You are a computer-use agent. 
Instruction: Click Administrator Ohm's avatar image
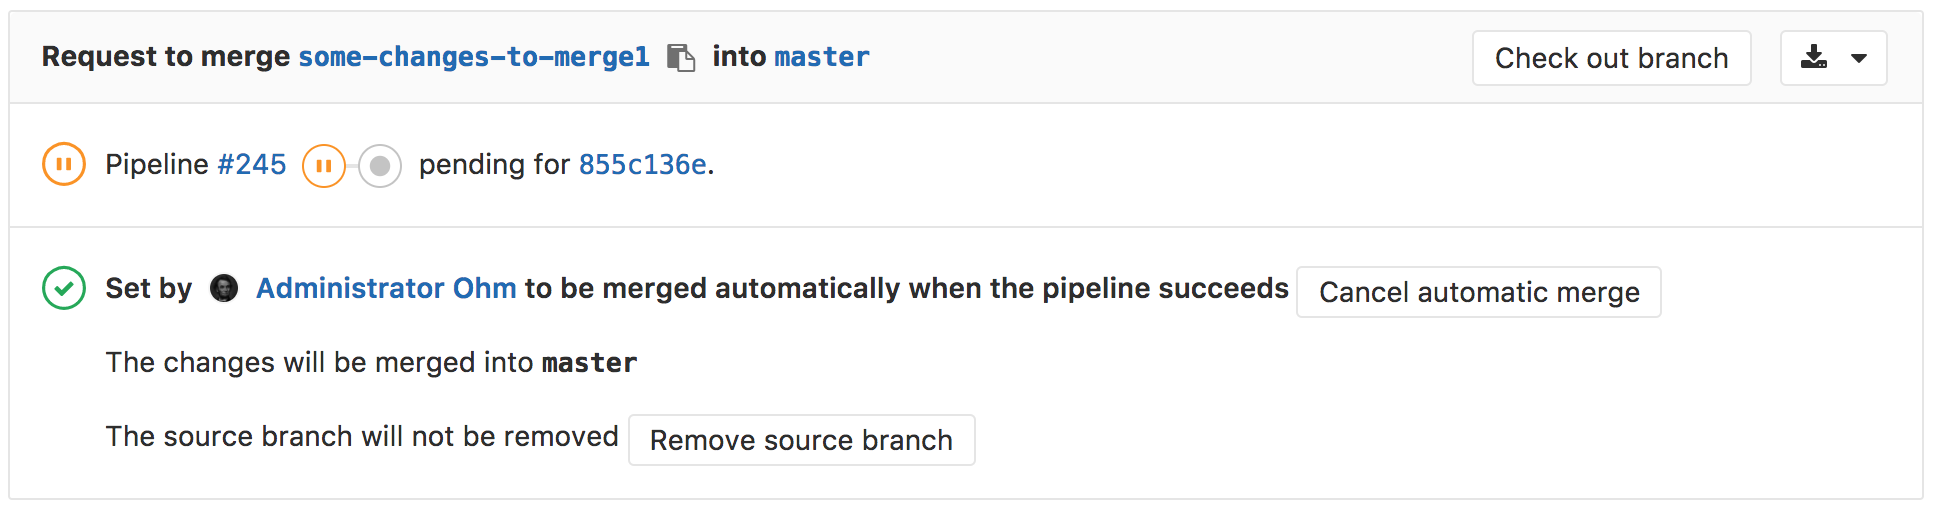pos(224,289)
